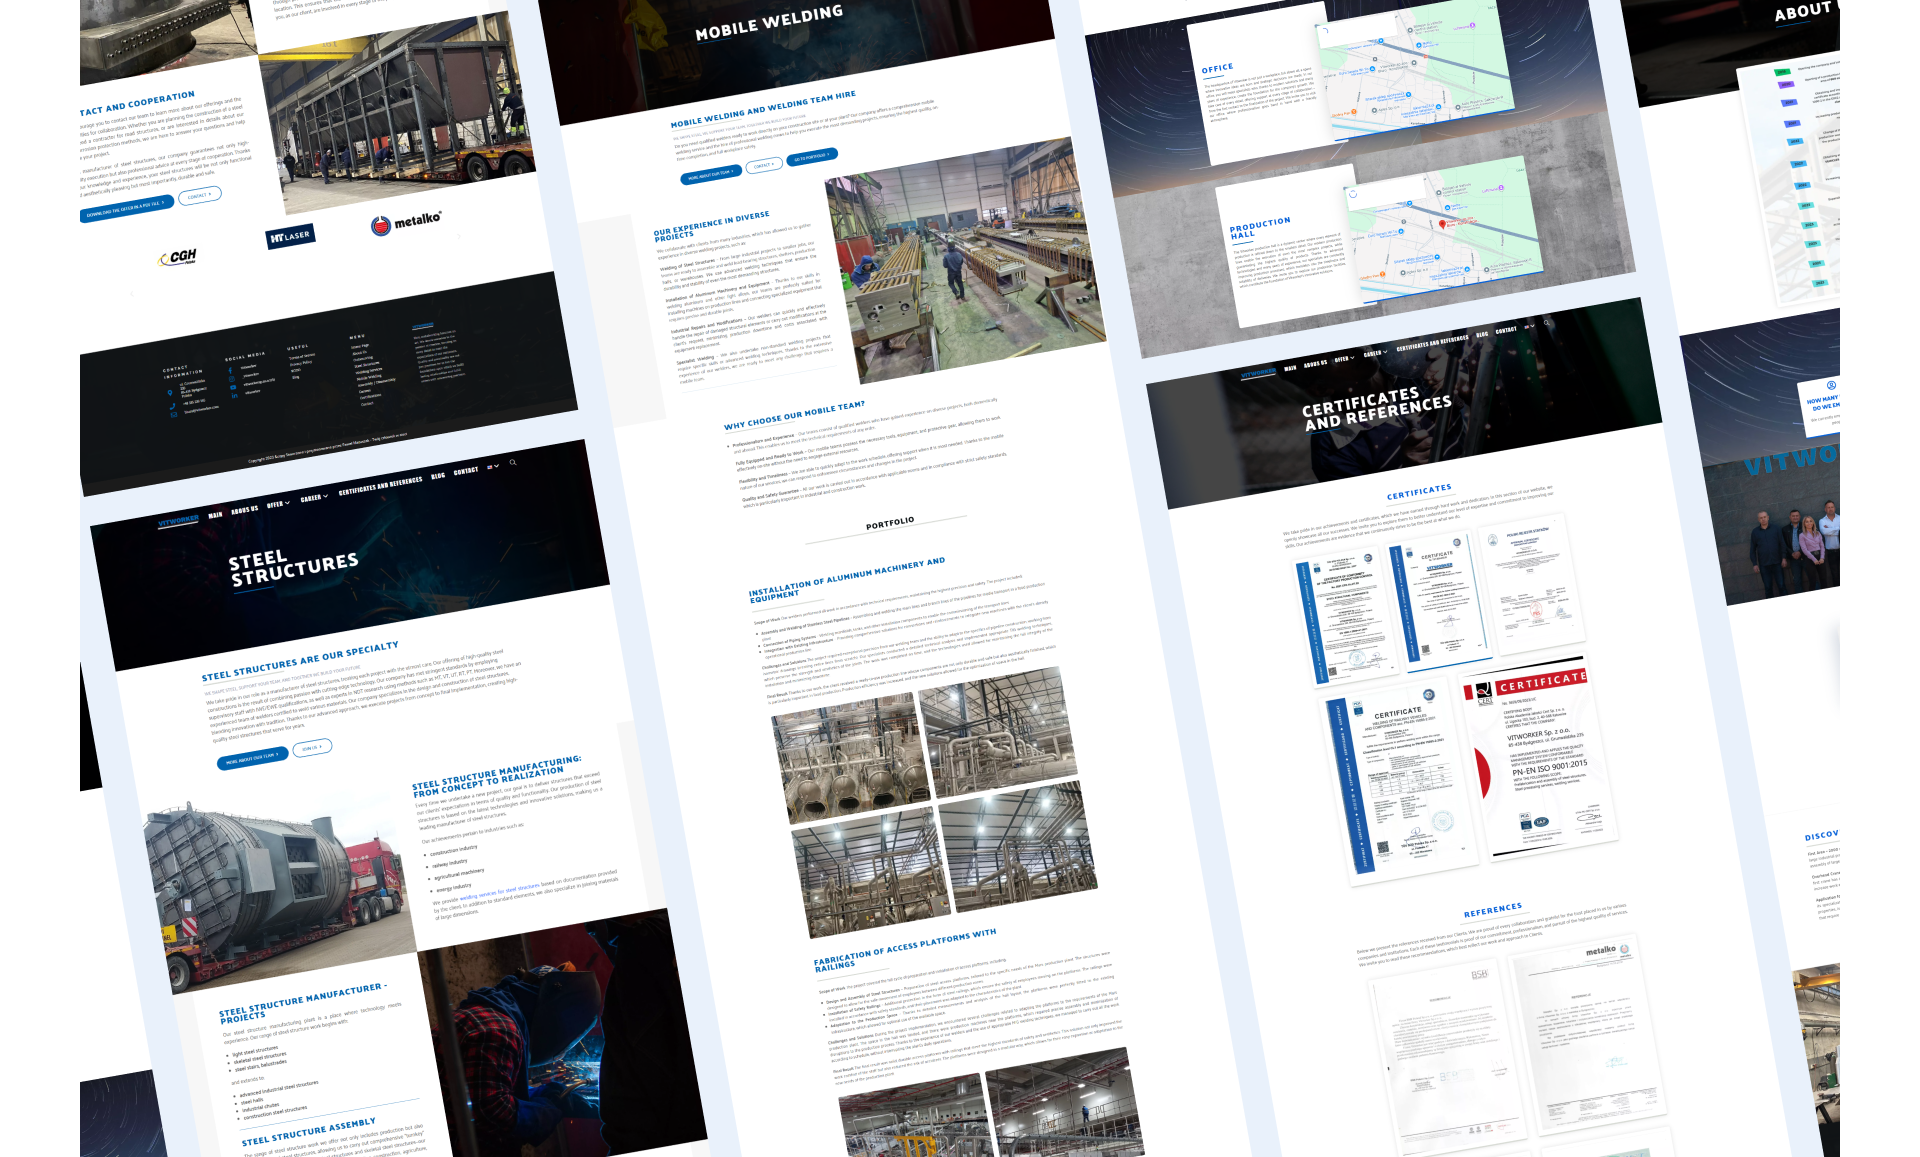This screenshot has height=1157, width=1920.
Task: Expand OFFER menu on Steel Structures page
Action: (x=279, y=503)
